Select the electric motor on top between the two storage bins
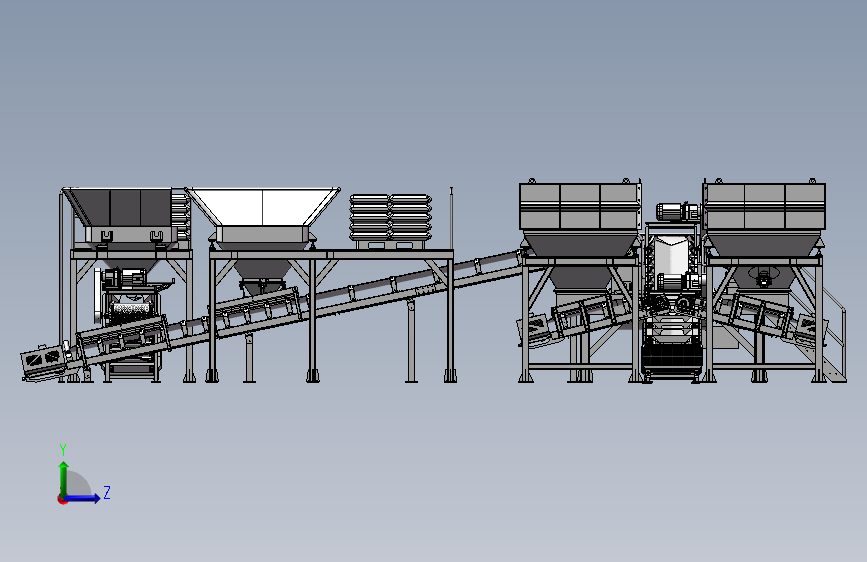Image resolution: width=867 pixels, height=562 pixels. (678, 211)
